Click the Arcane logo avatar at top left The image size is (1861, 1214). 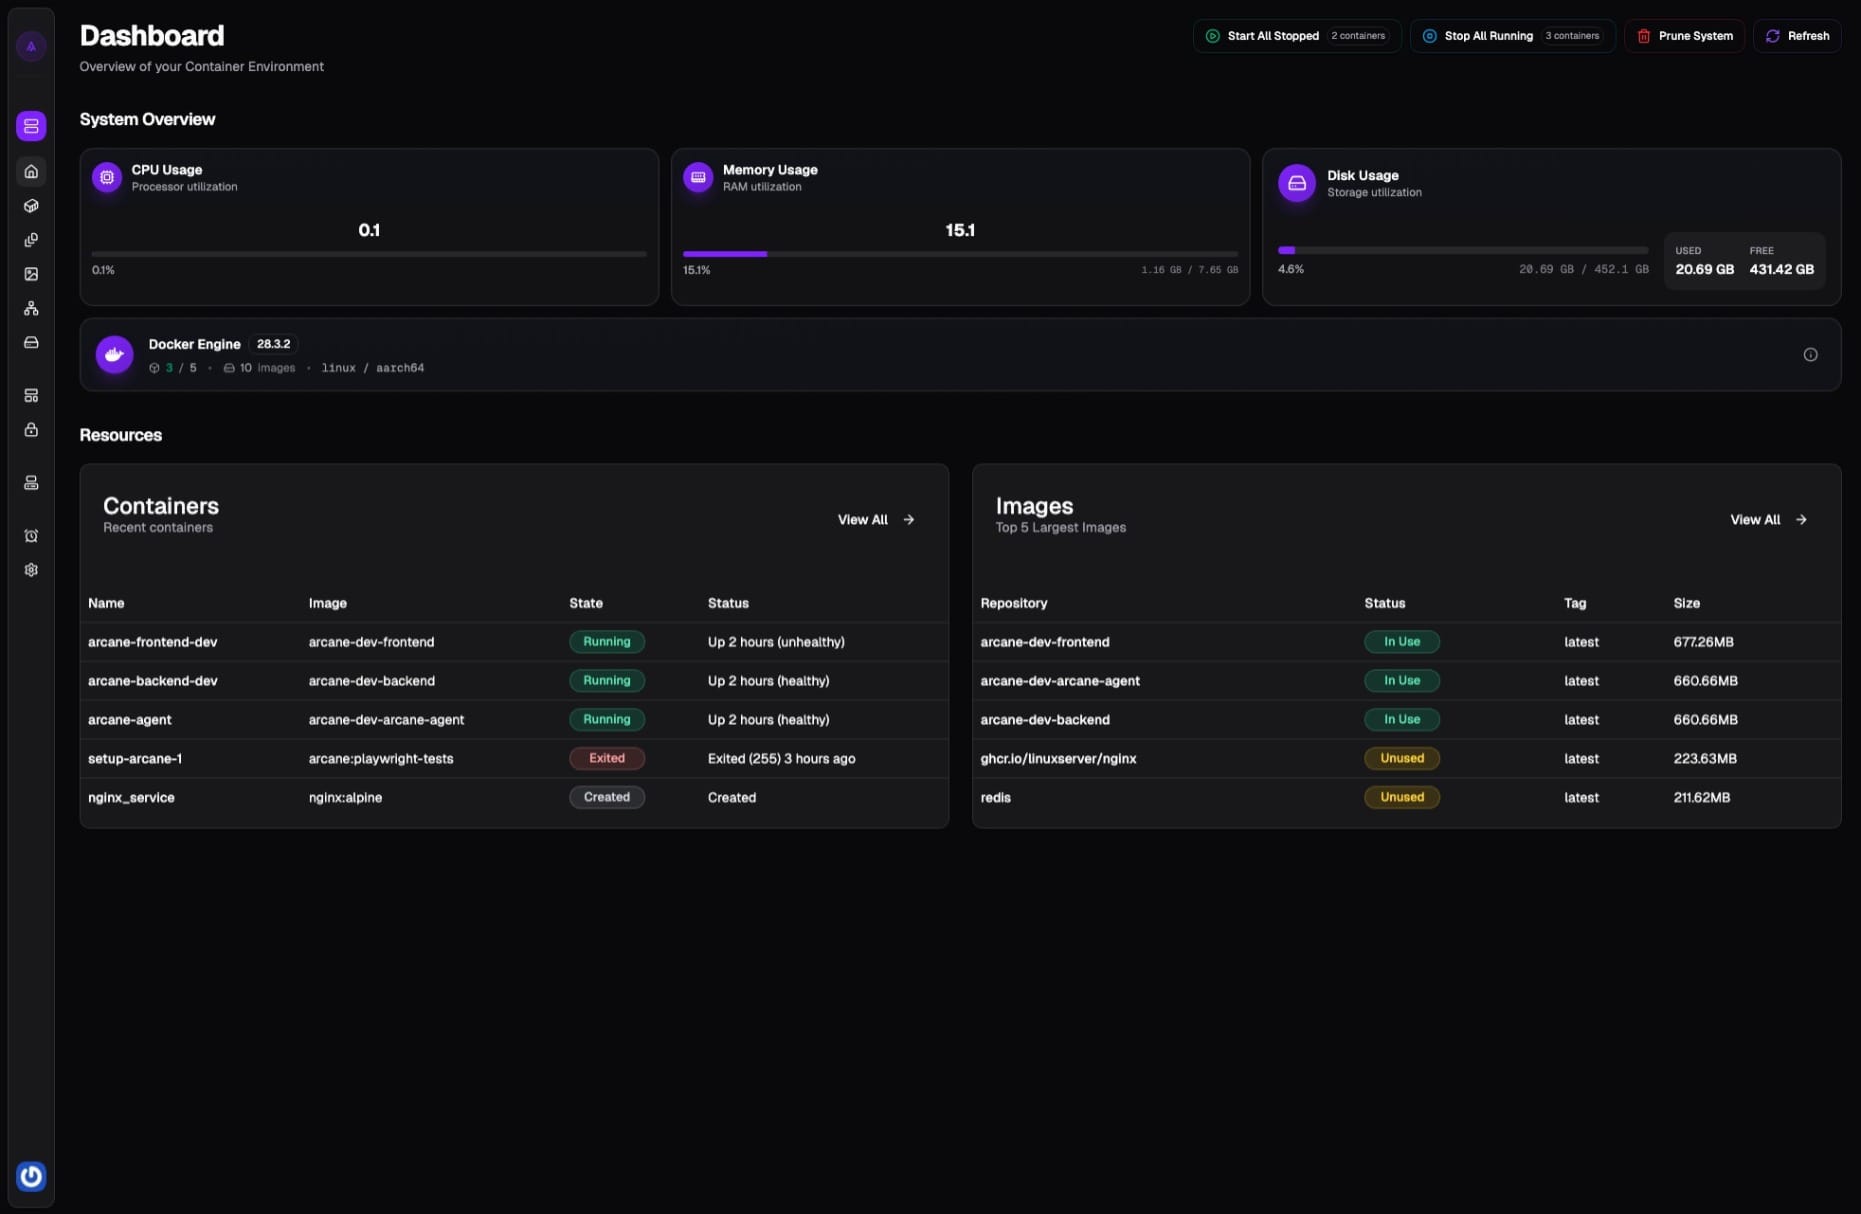pos(31,45)
